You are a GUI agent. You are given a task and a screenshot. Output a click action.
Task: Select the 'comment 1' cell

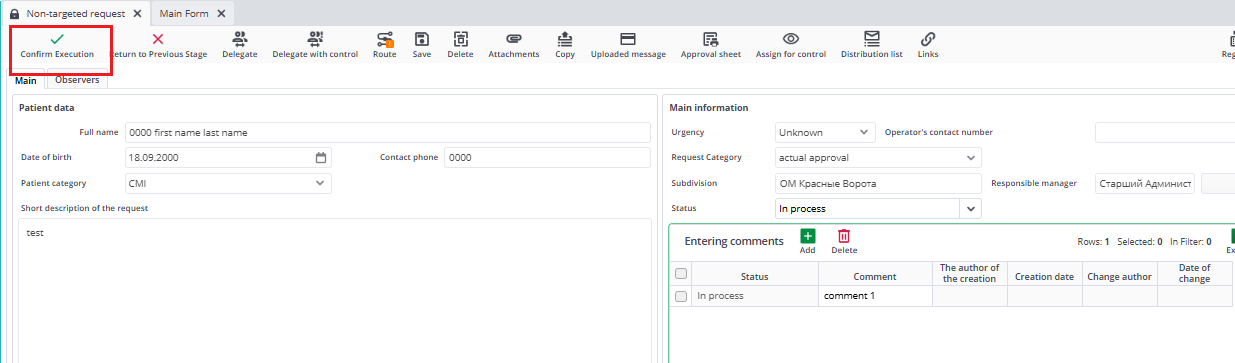875,296
